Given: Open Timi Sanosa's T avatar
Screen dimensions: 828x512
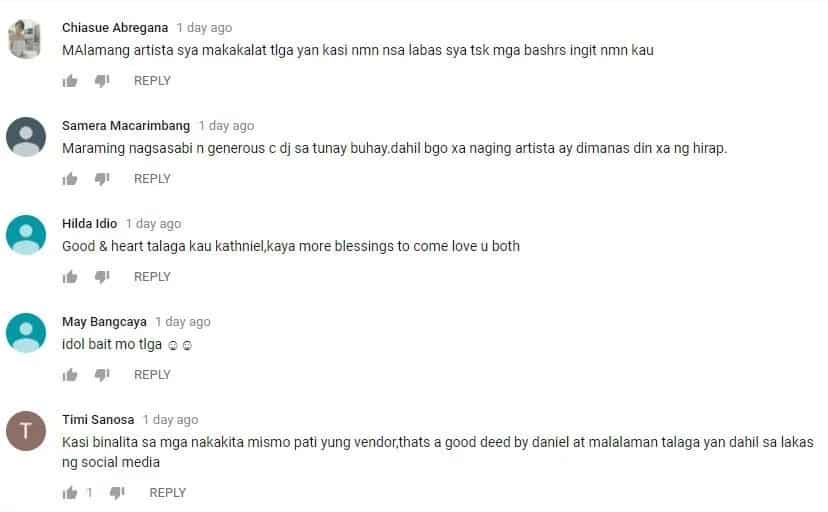Looking at the screenshot, I should coord(26,431).
